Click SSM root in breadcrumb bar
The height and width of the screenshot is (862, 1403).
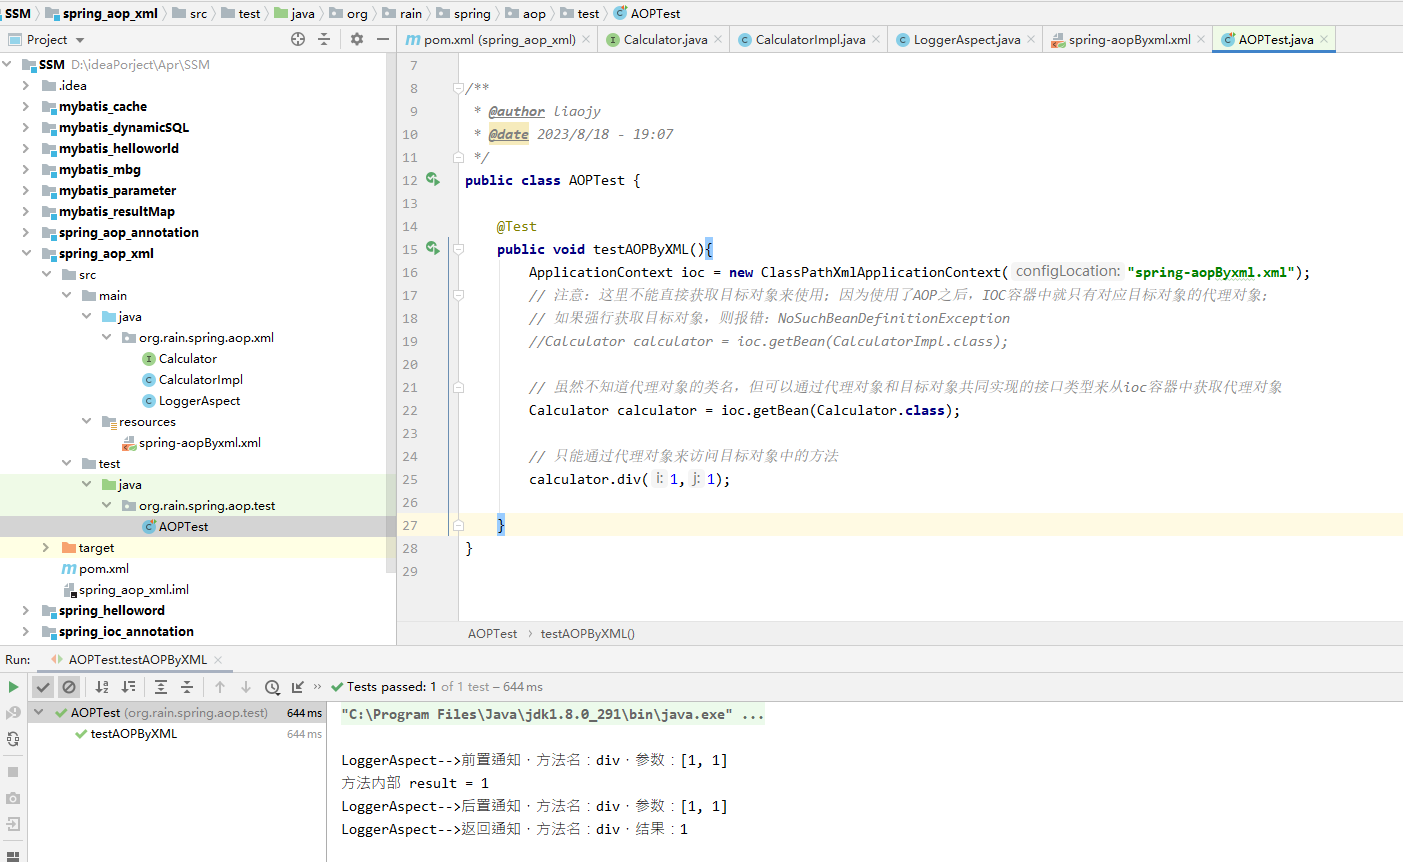coord(18,13)
